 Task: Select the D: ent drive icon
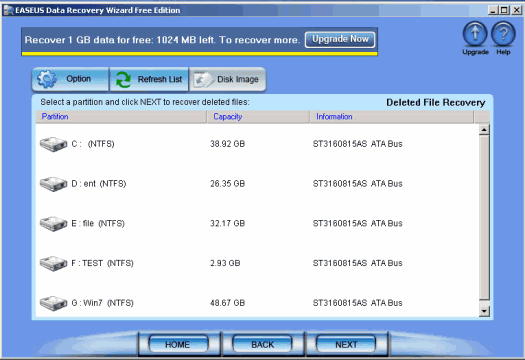53,184
